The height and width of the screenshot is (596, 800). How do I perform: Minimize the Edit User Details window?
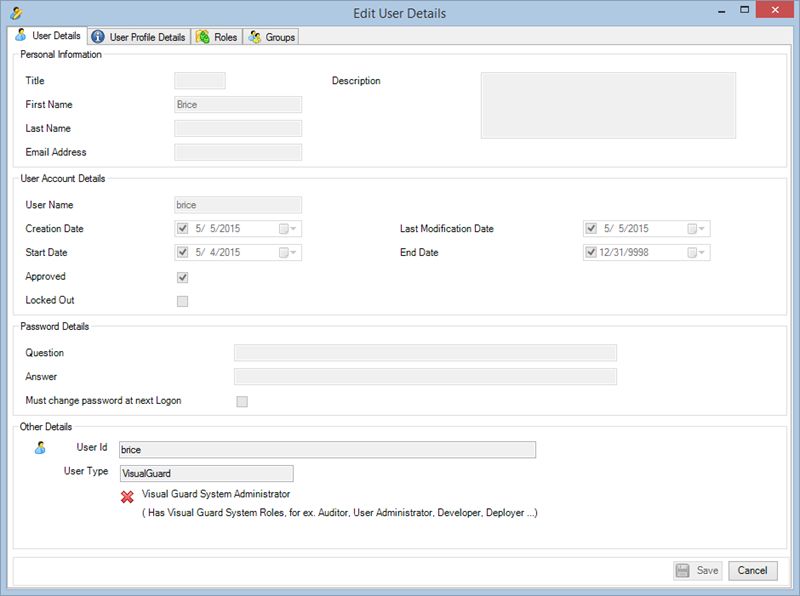(x=721, y=10)
